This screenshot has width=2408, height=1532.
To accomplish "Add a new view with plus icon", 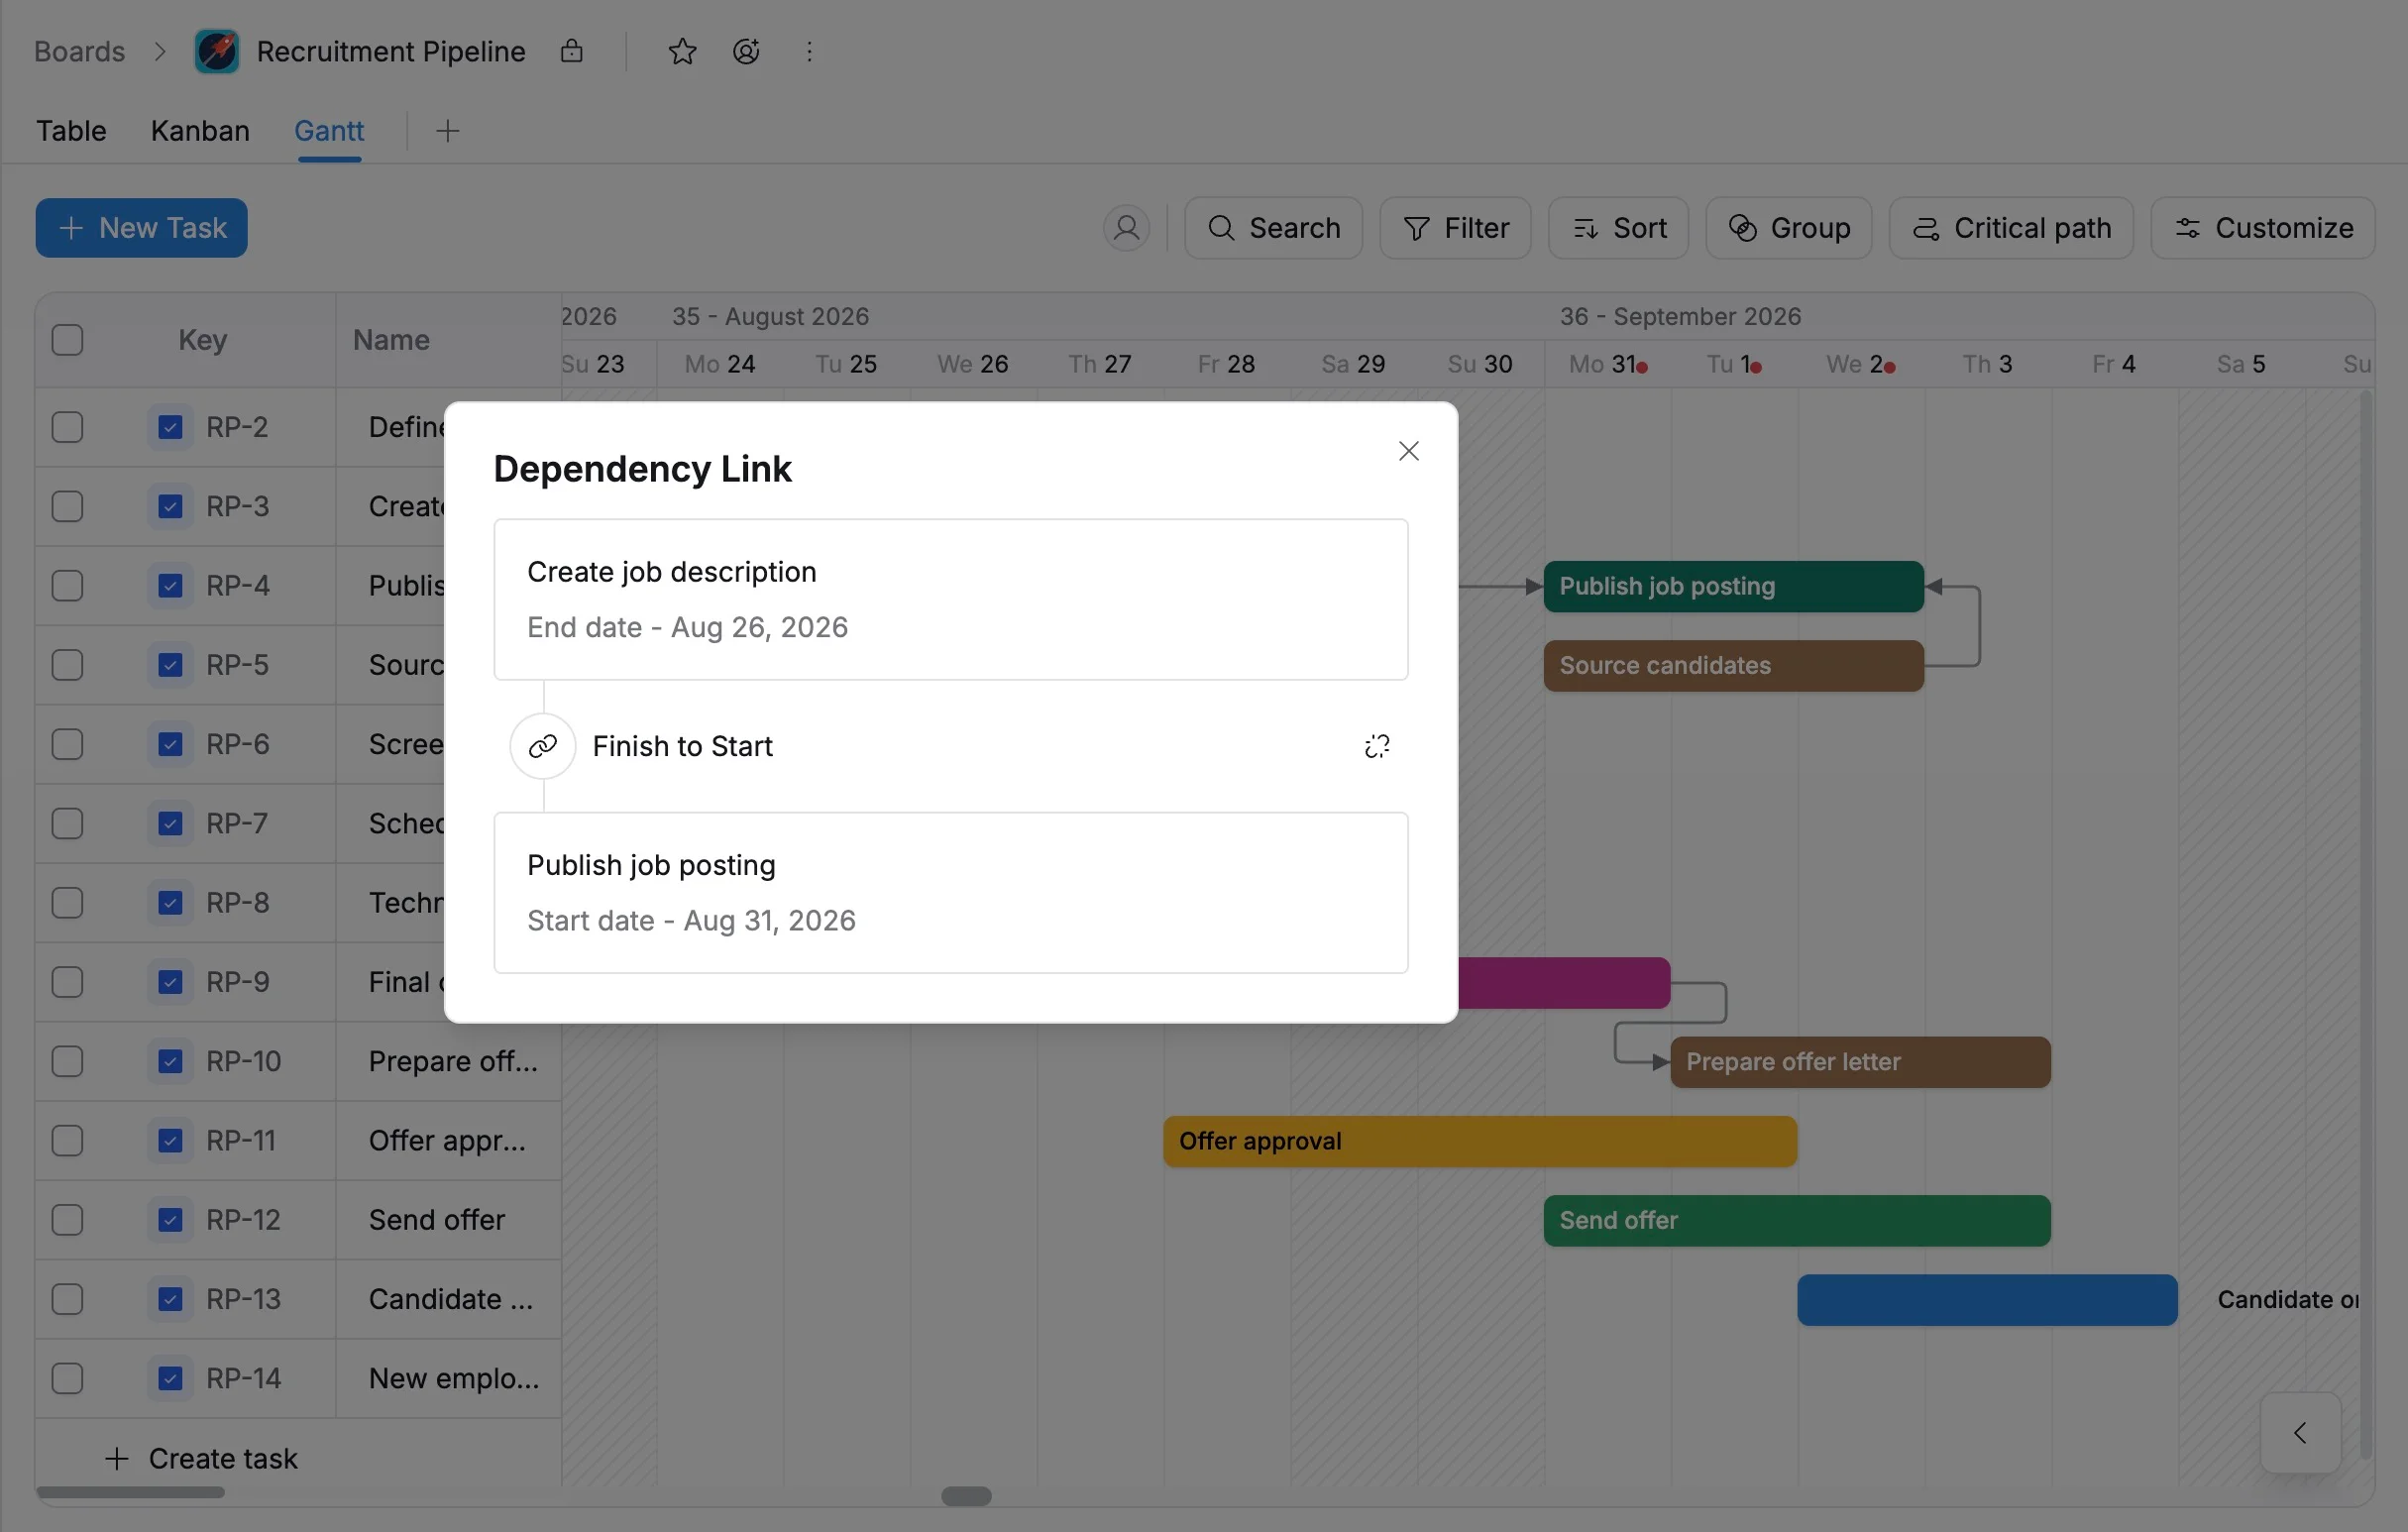I will (x=447, y=131).
